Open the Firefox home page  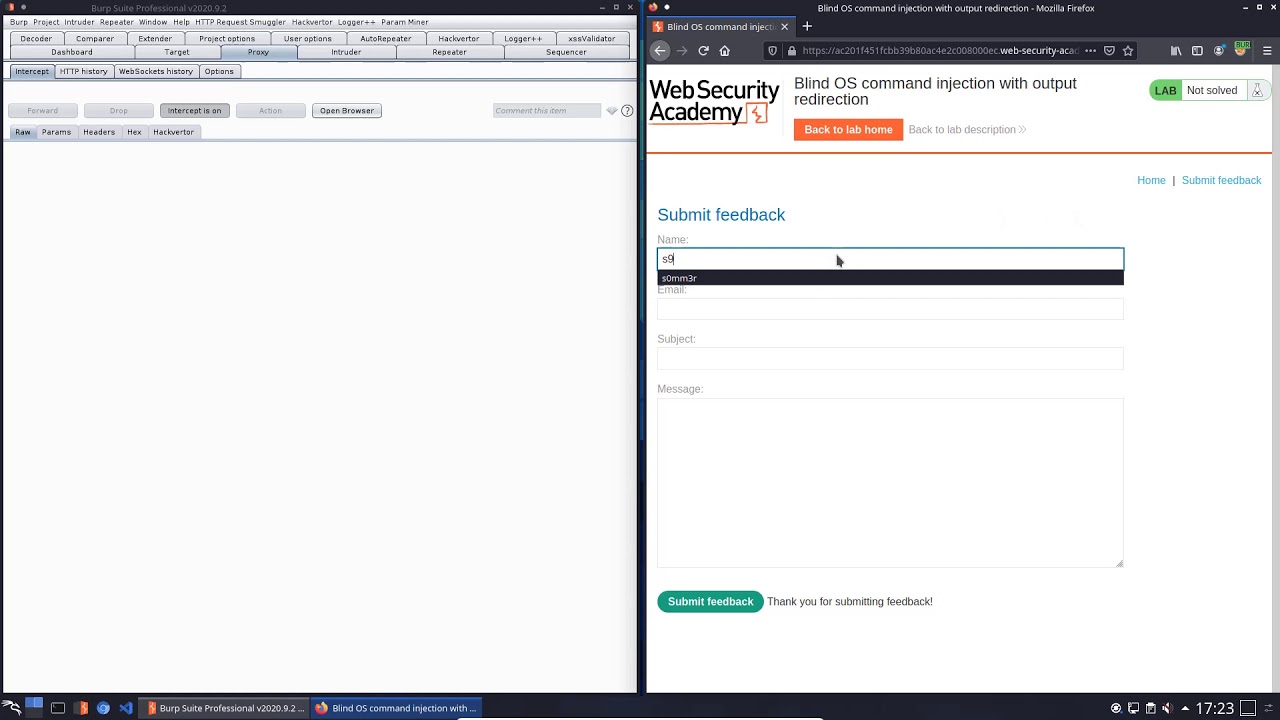[725, 51]
